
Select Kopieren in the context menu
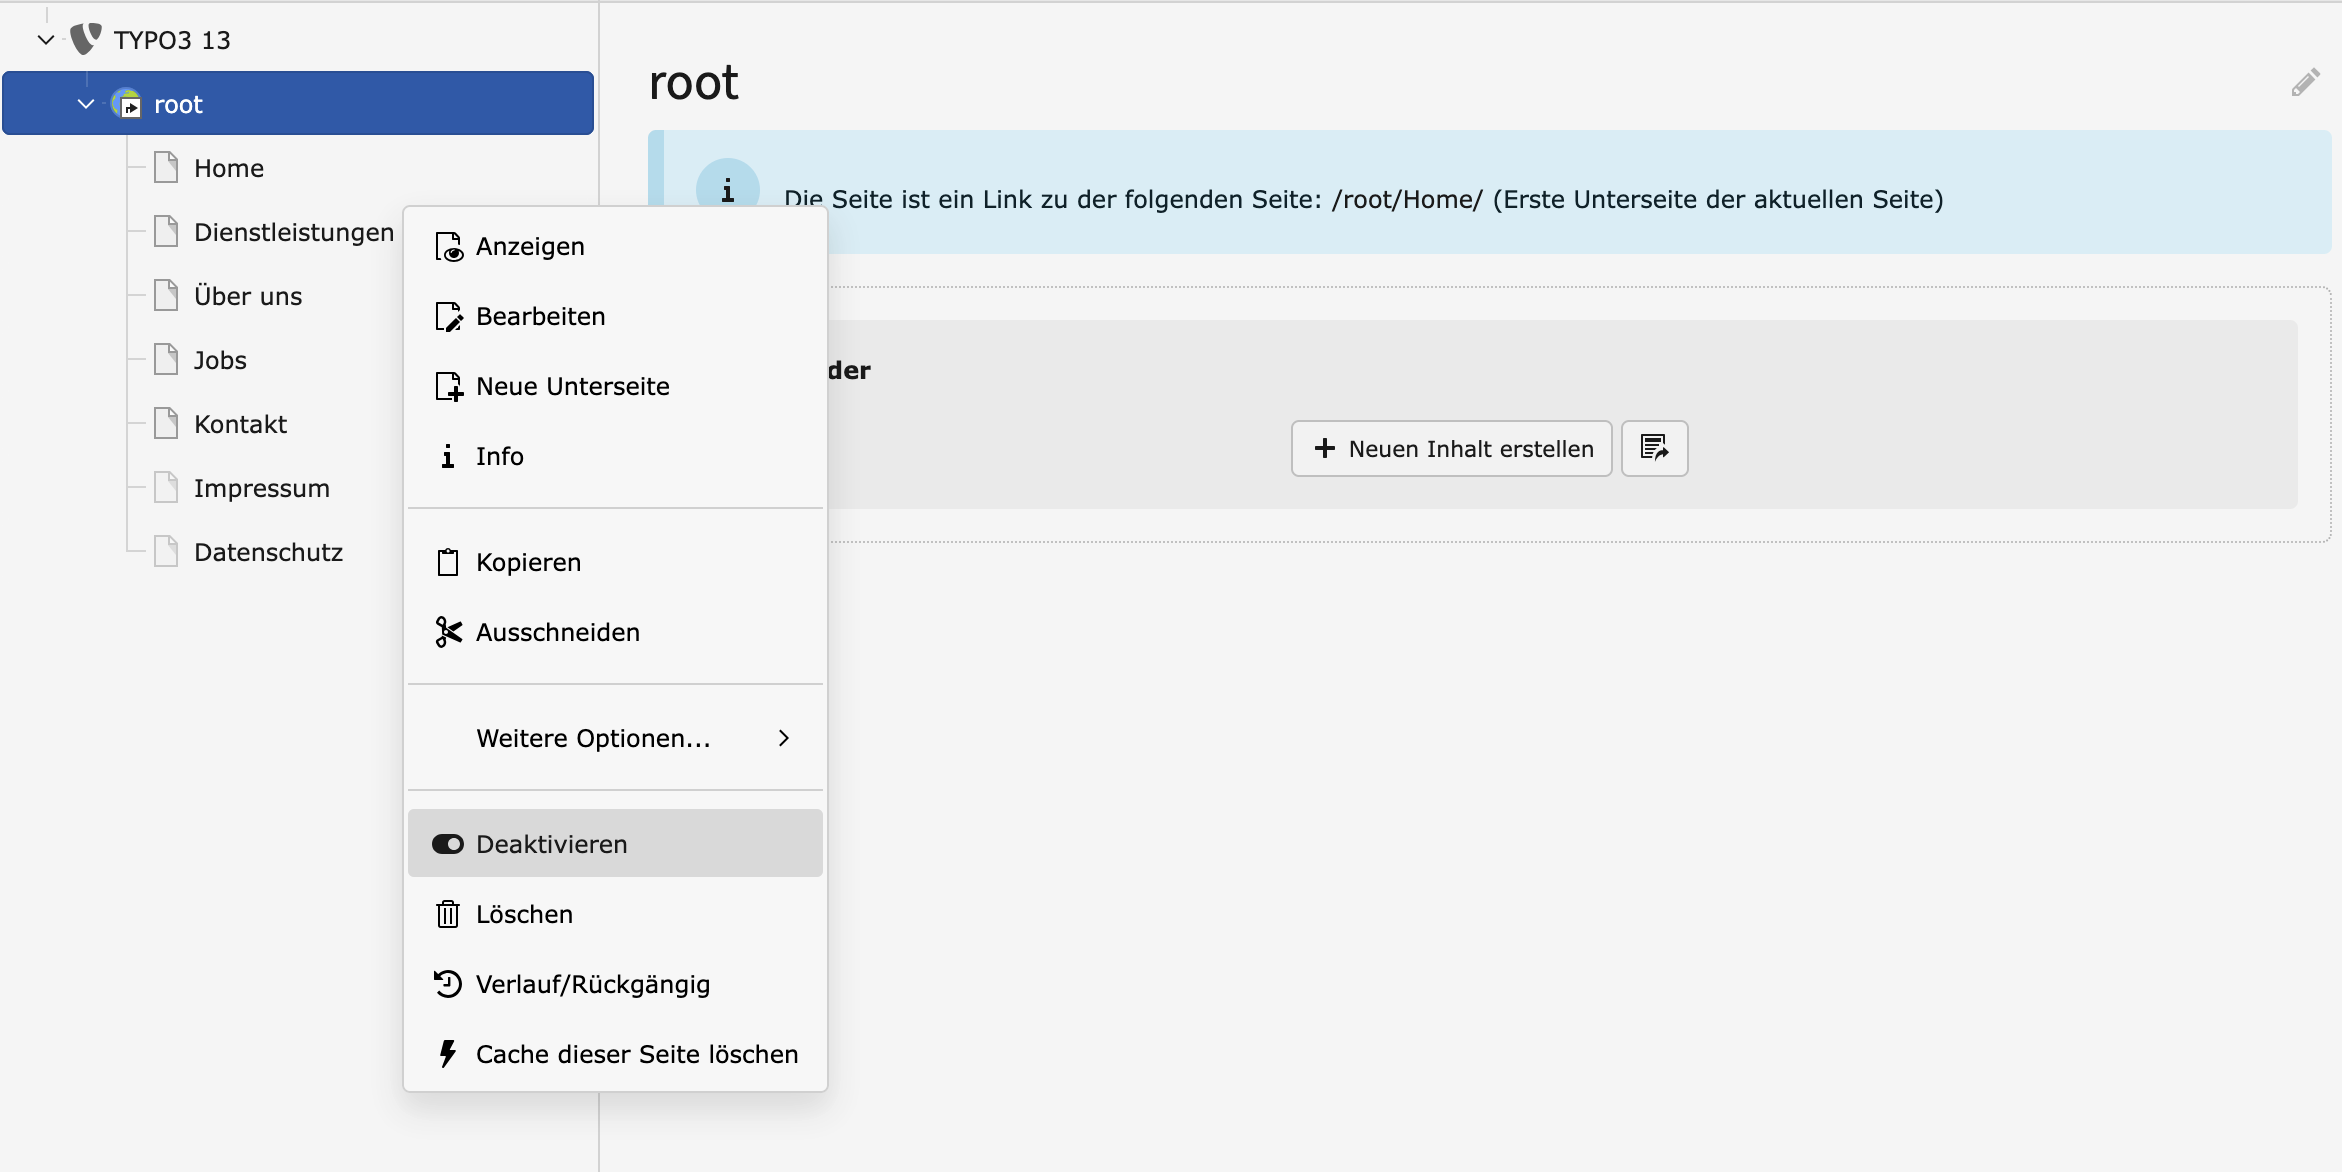tap(528, 562)
